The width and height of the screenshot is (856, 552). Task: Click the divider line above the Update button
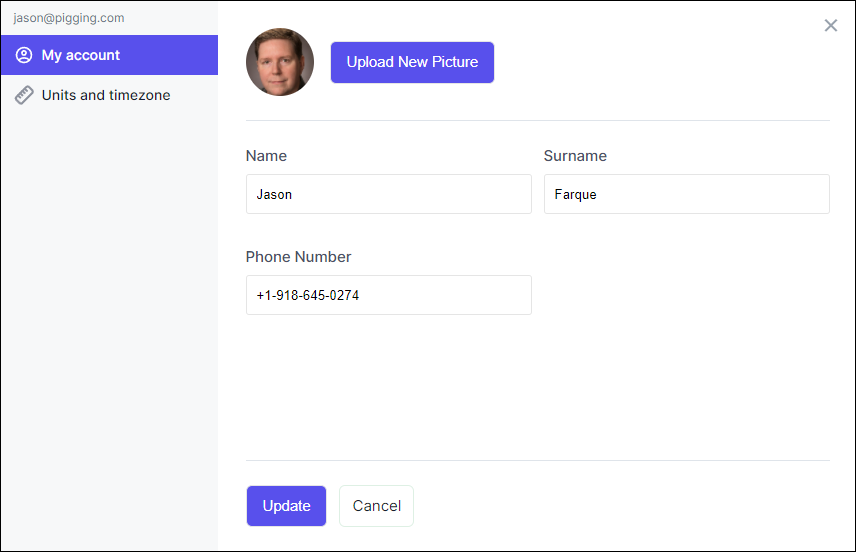537,461
